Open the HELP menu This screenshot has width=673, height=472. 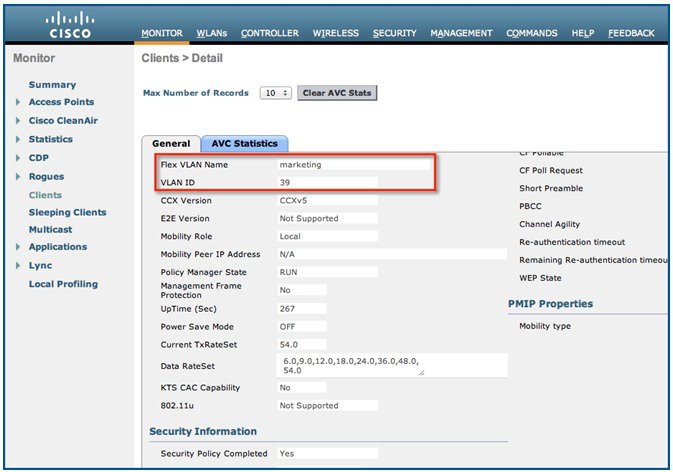(582, 33)
